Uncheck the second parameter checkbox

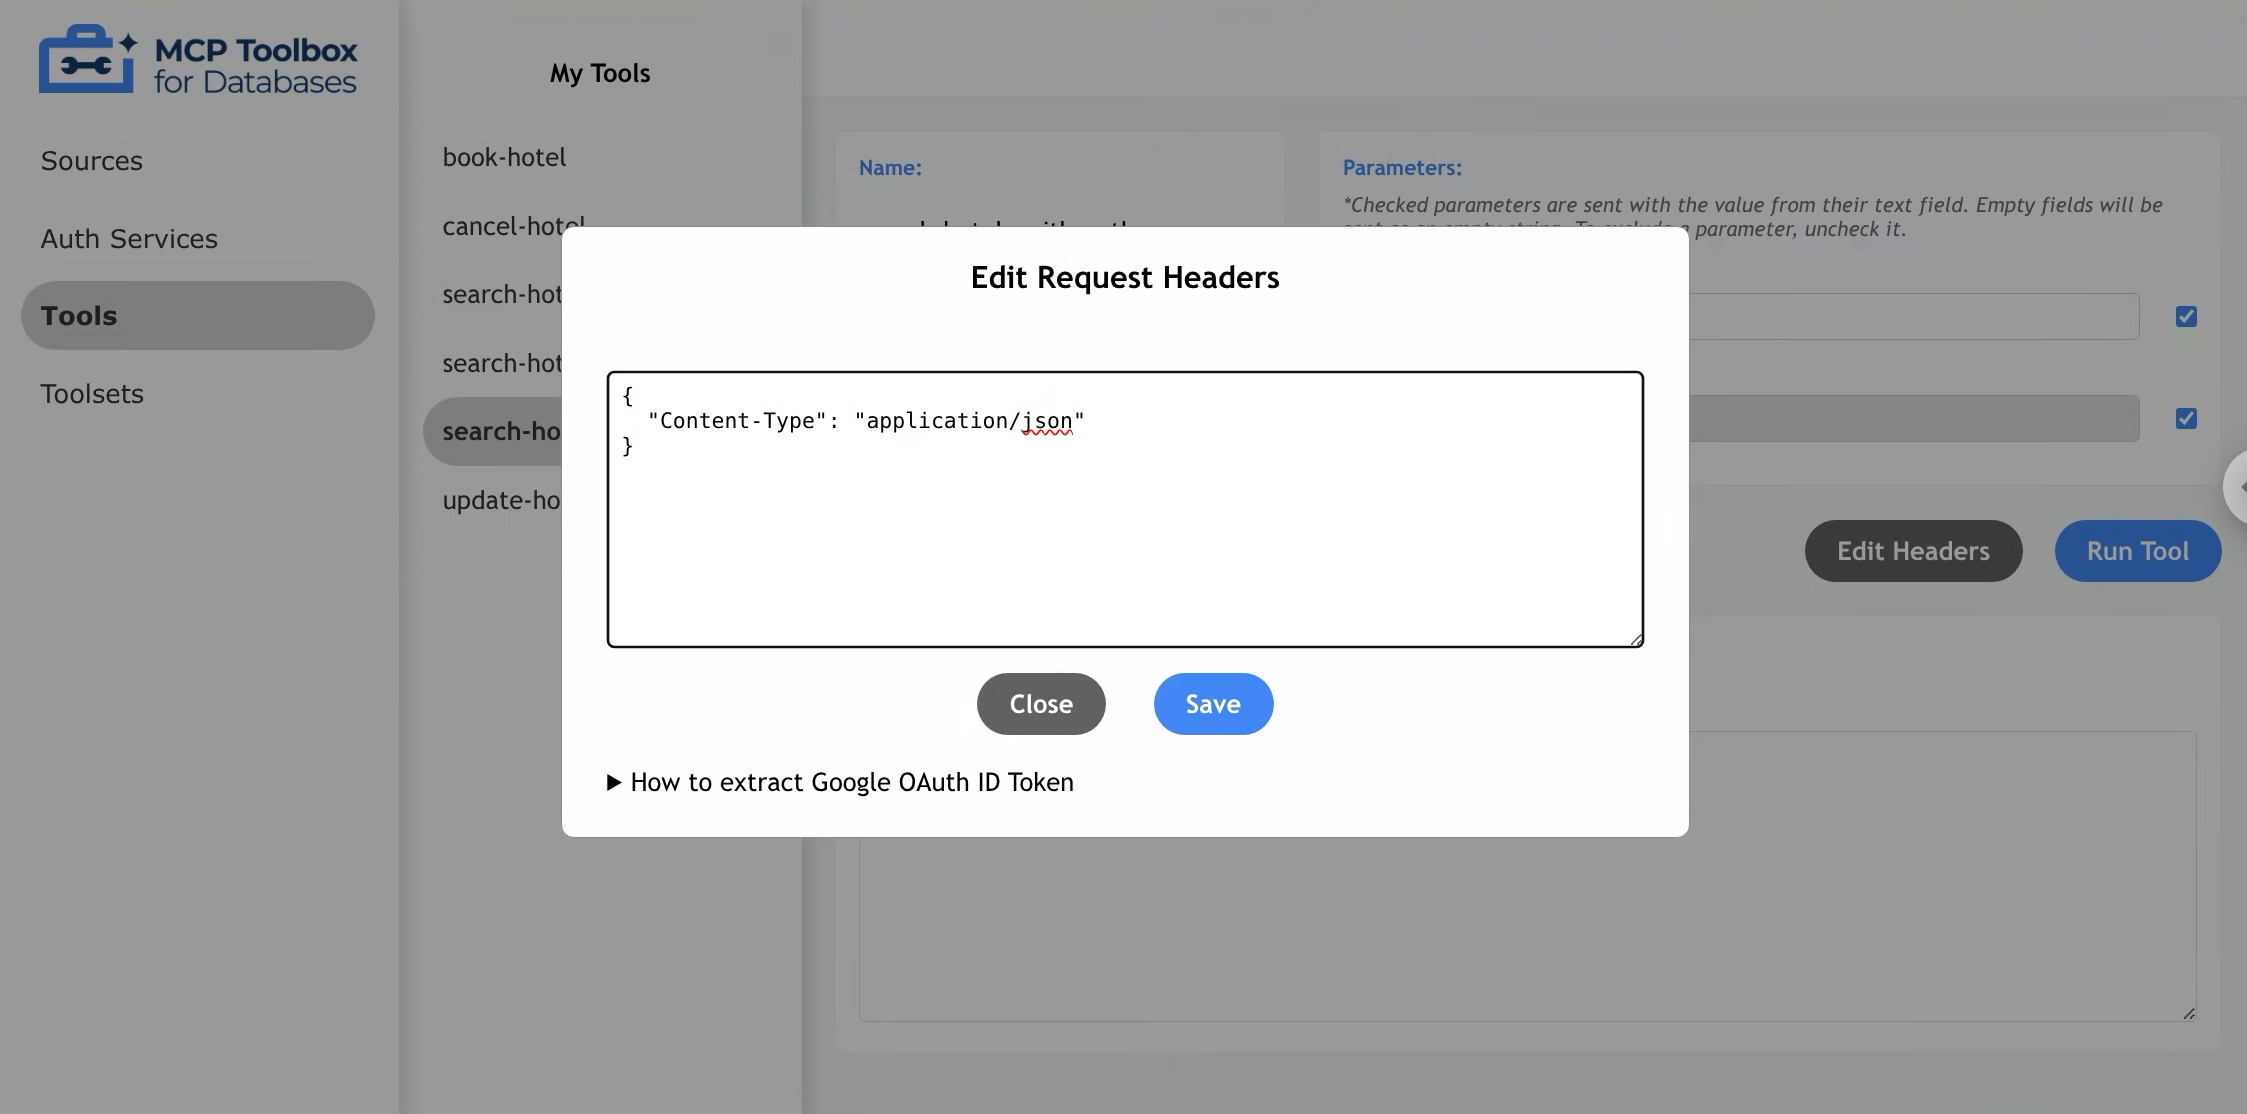pyautogui.click(x=2186, y=418)
